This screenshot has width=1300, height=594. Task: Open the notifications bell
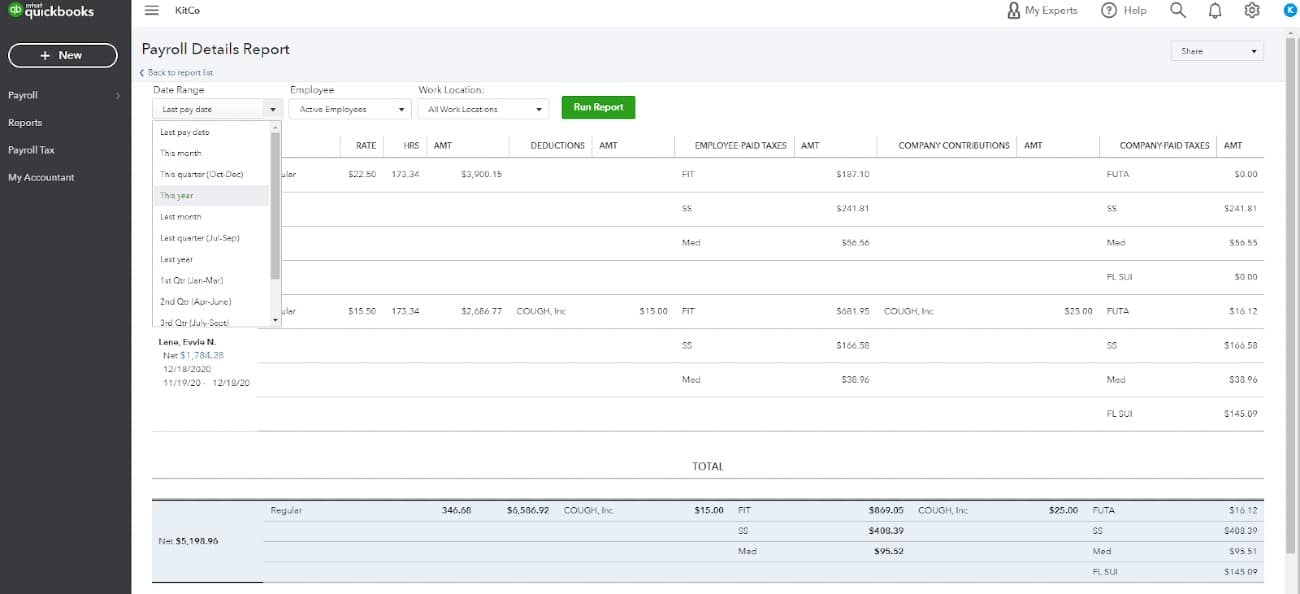click(x=1214, y=10)
